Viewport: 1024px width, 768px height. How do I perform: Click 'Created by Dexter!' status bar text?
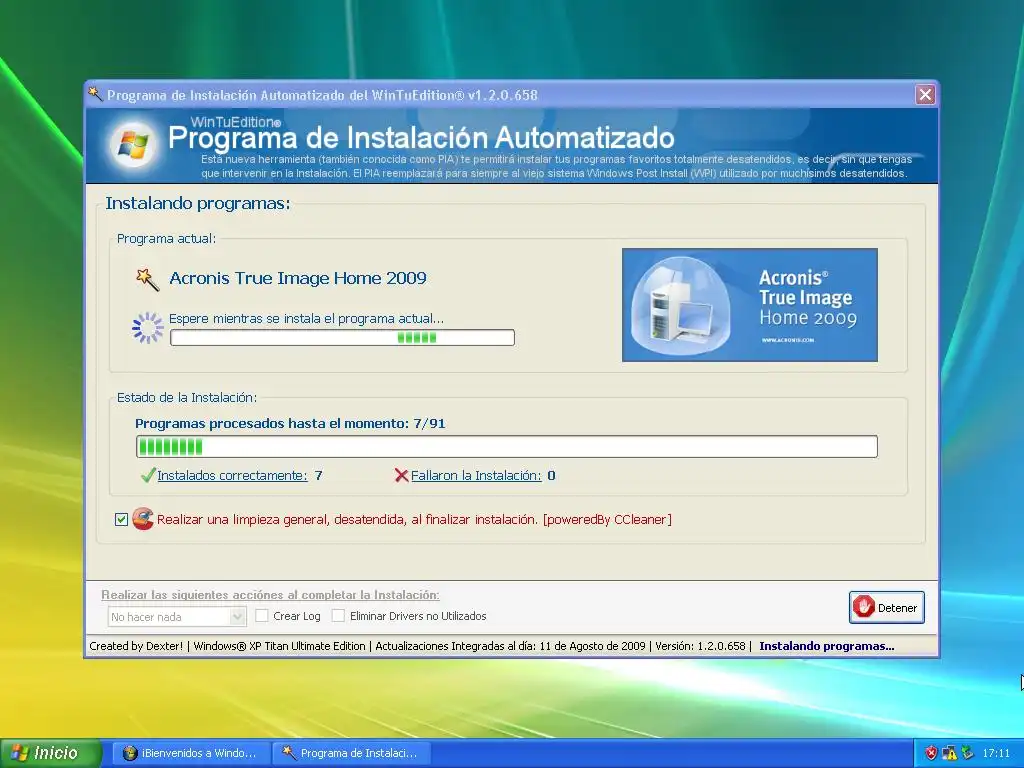[x=136, y=646]
